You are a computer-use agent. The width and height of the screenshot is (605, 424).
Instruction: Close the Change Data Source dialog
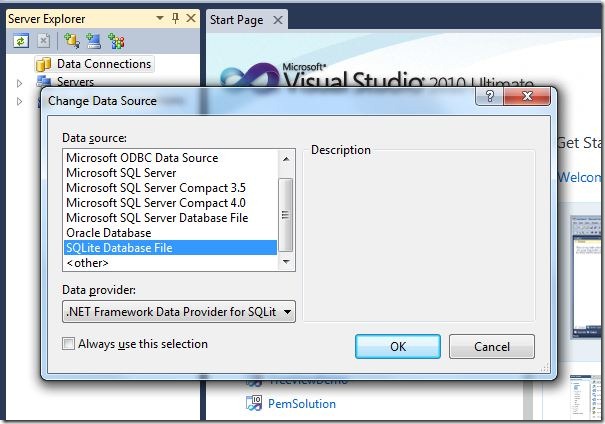(x=527, y=96)
